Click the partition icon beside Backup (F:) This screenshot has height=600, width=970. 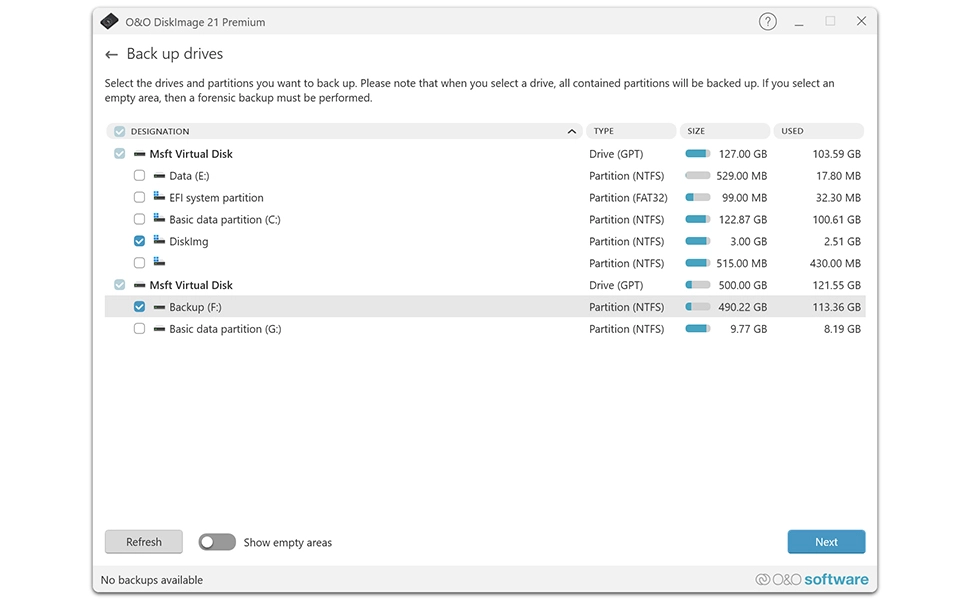[x=160, y=307]
